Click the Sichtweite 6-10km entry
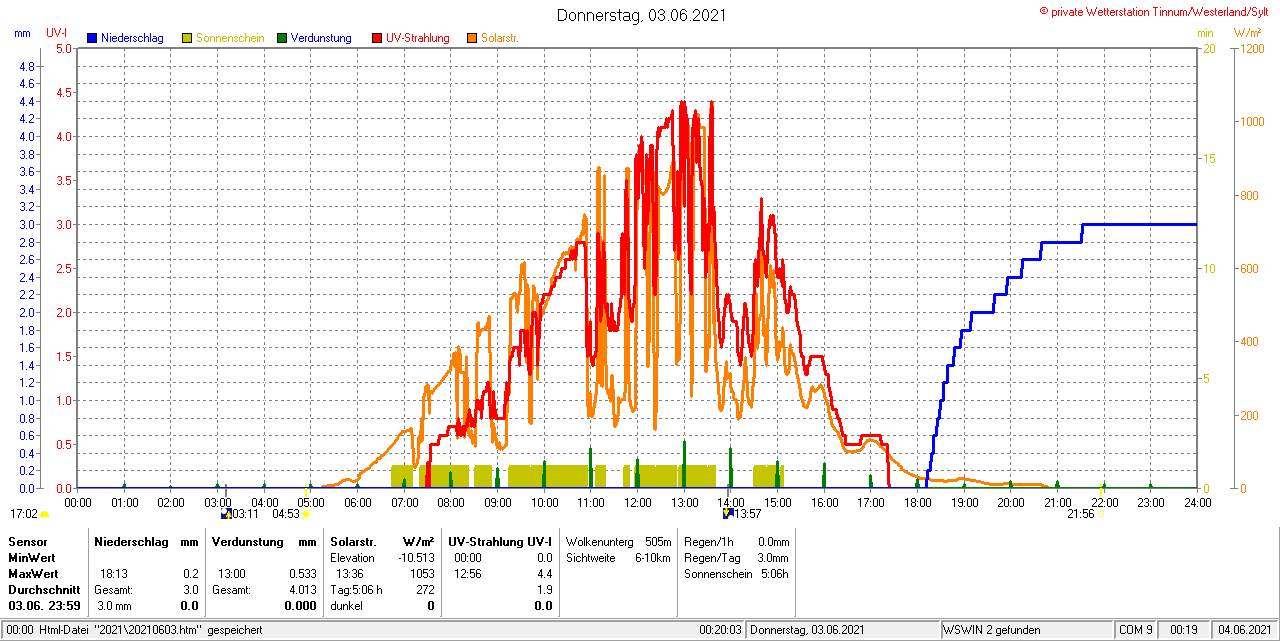The height and width of the screenshot is (641, 1280). click(618, 557)
